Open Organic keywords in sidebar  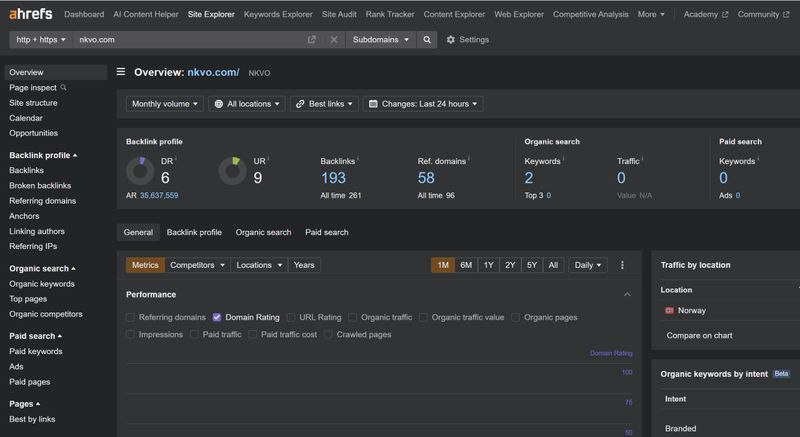pyautogui.click(x=42, y=284)
